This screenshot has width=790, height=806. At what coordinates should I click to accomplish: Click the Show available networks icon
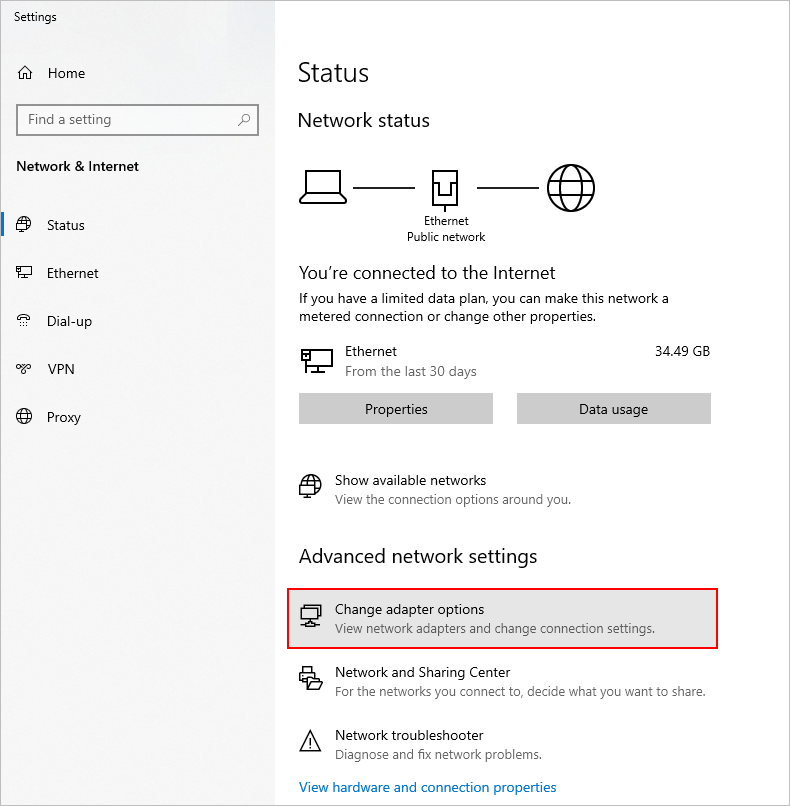click(310, 486)
